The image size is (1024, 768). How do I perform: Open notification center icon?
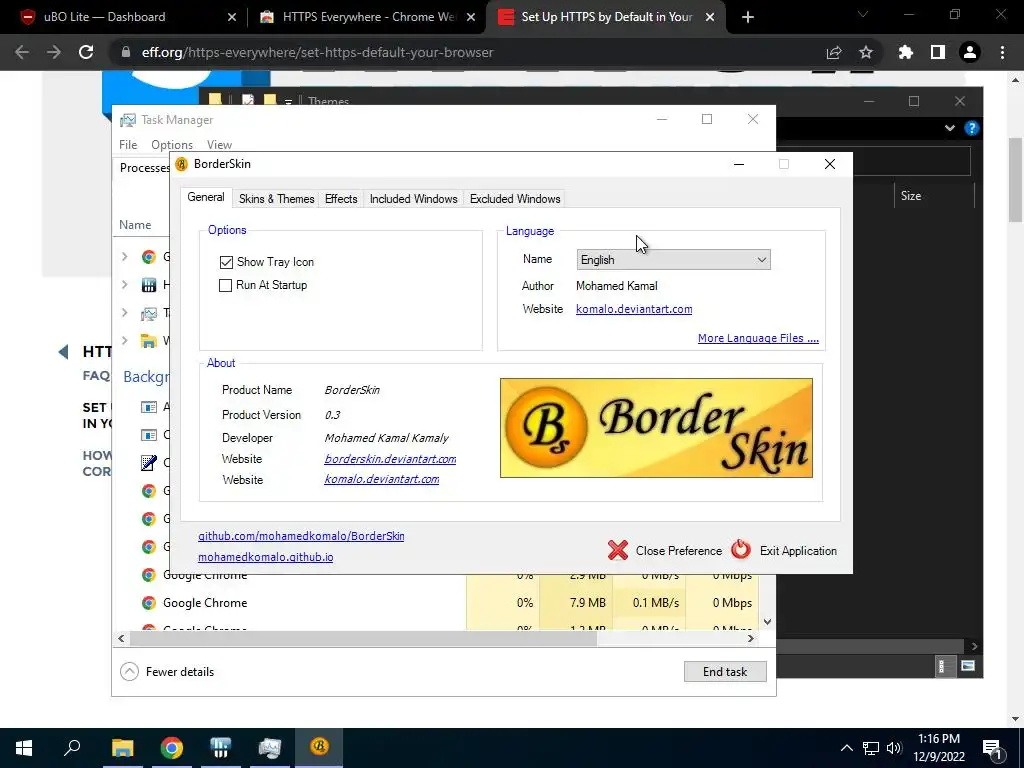[992, 748]
